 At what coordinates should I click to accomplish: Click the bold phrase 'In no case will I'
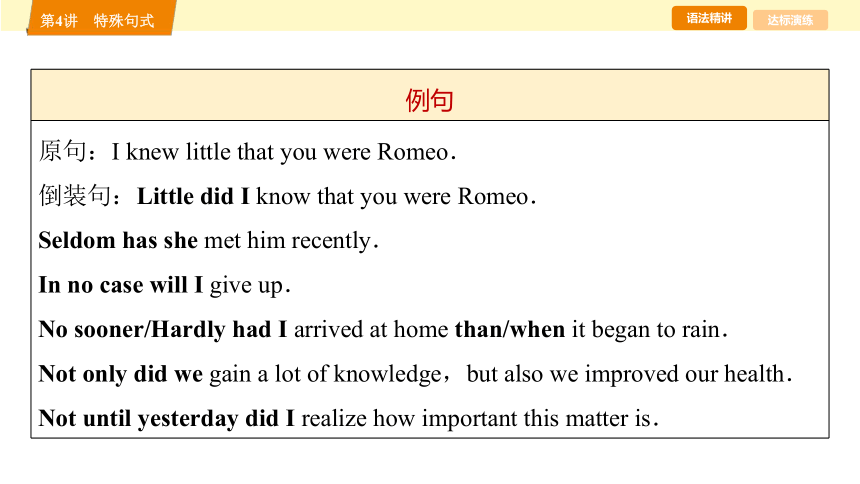pos(121,285)
